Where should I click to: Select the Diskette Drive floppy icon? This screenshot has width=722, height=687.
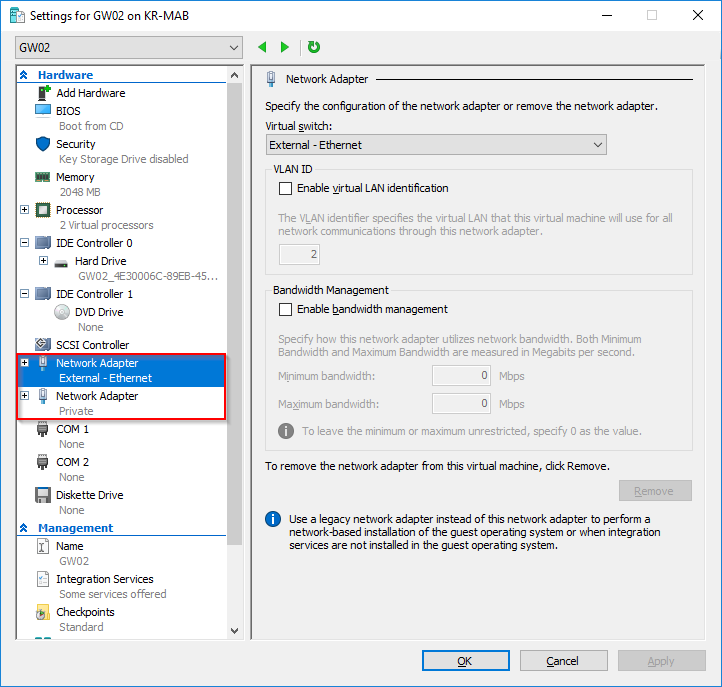tap(43, 495)
